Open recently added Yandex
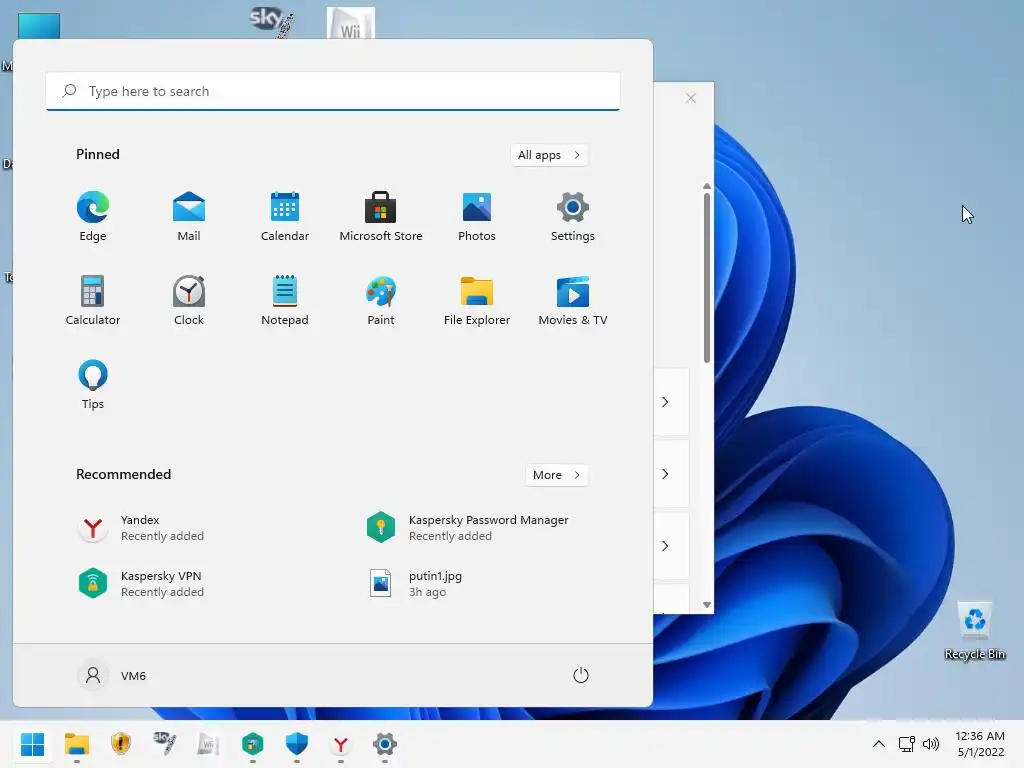1024x768 pixels. 141,528
